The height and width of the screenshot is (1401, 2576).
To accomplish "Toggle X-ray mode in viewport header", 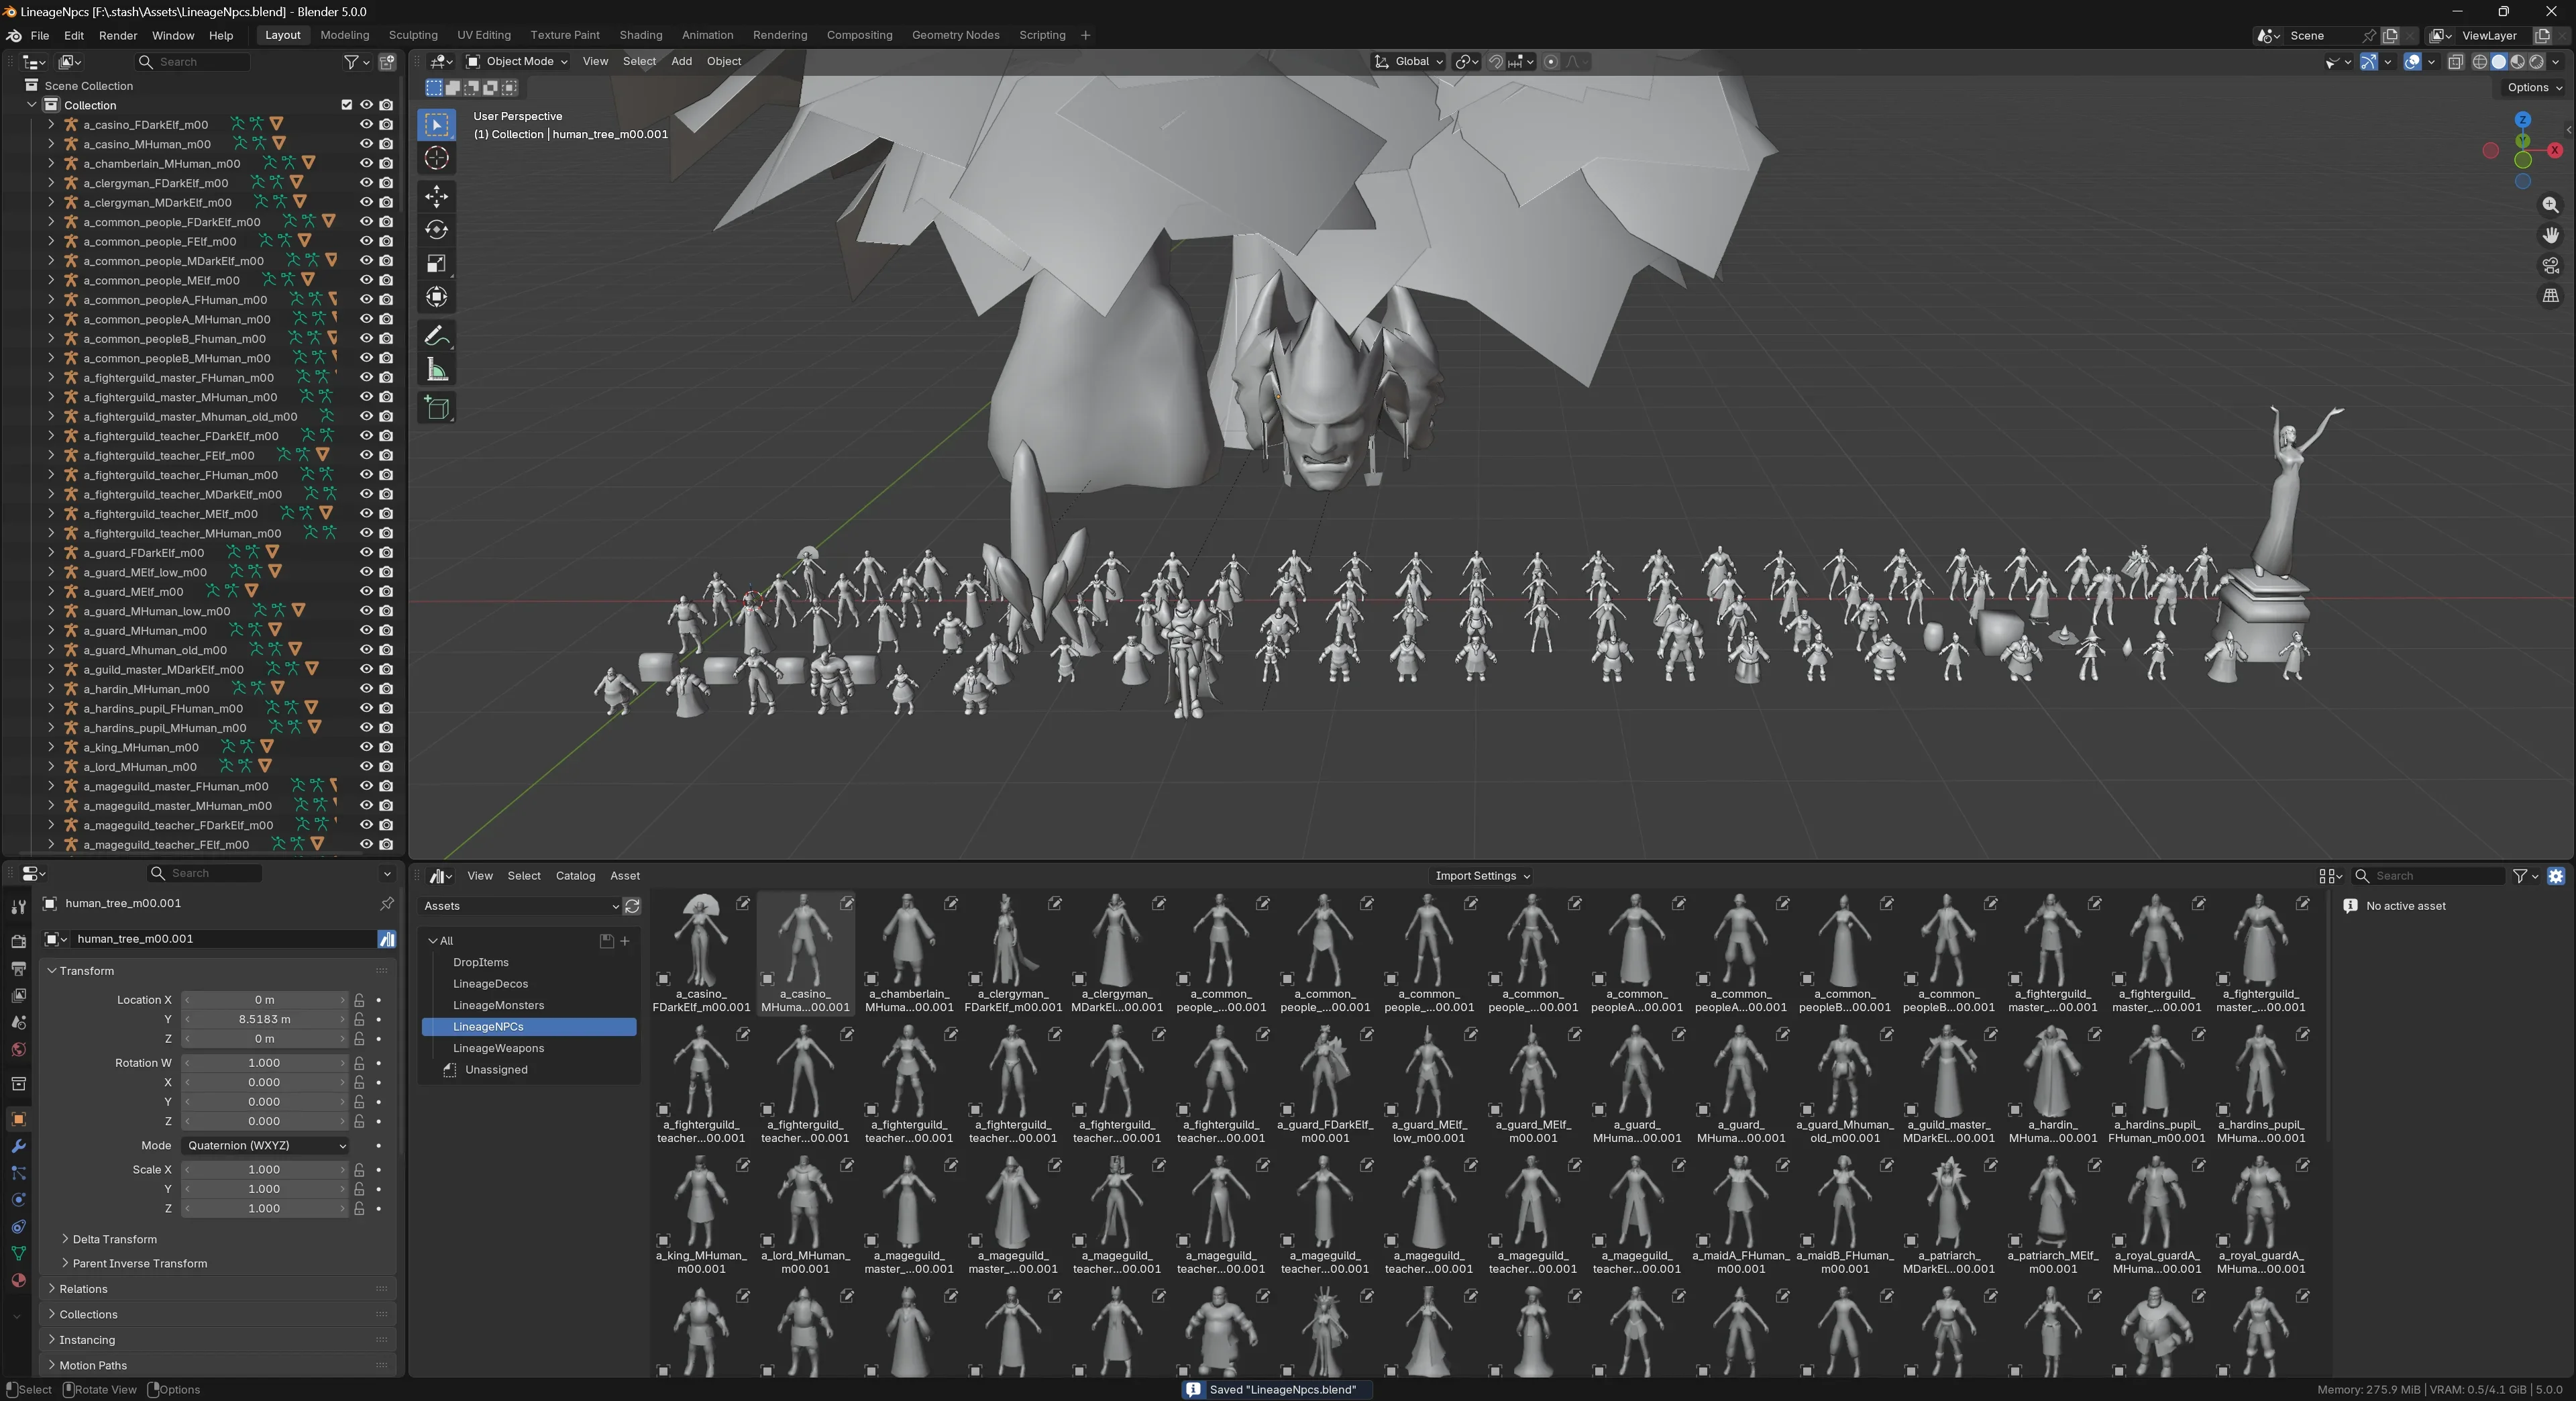I will tap(2455, 62).
